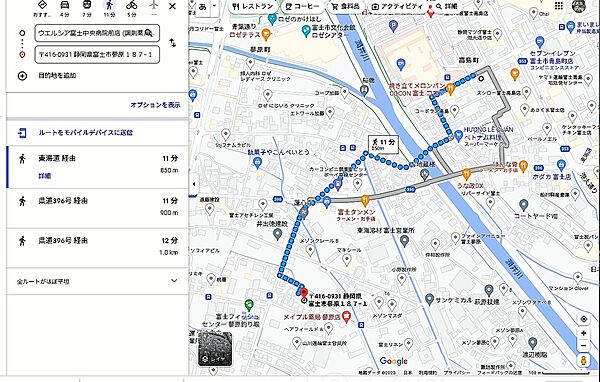The width and height of the screenshot is (600, 382).
Task: Center map on my location
Action: (x=583, y=319)
